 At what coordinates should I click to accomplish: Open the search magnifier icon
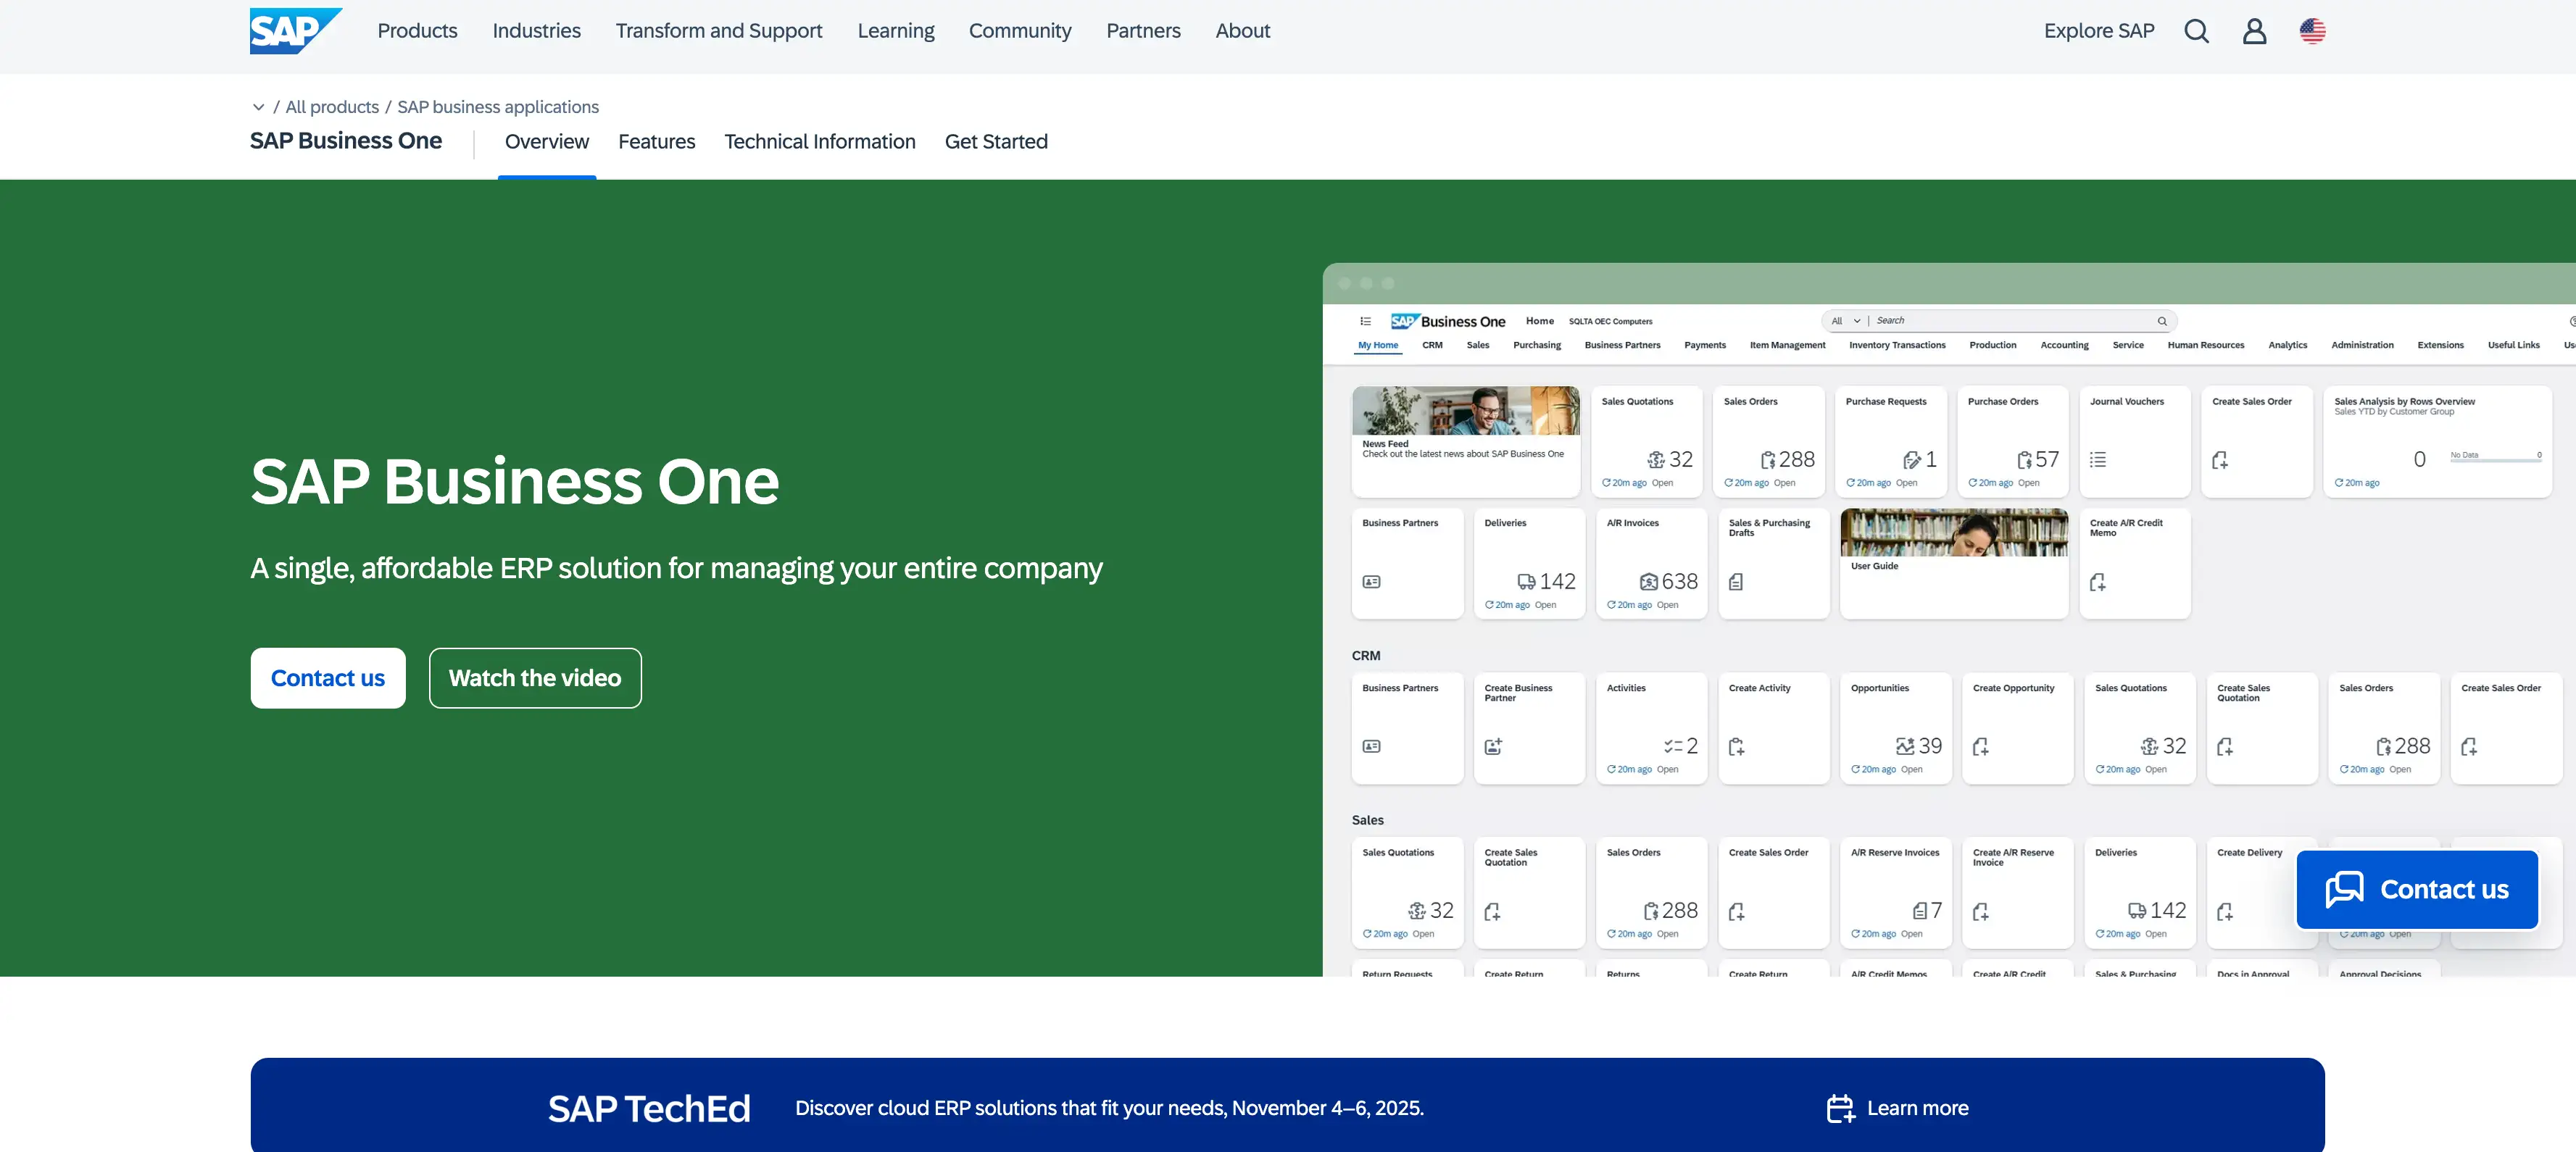point(2196,31)
